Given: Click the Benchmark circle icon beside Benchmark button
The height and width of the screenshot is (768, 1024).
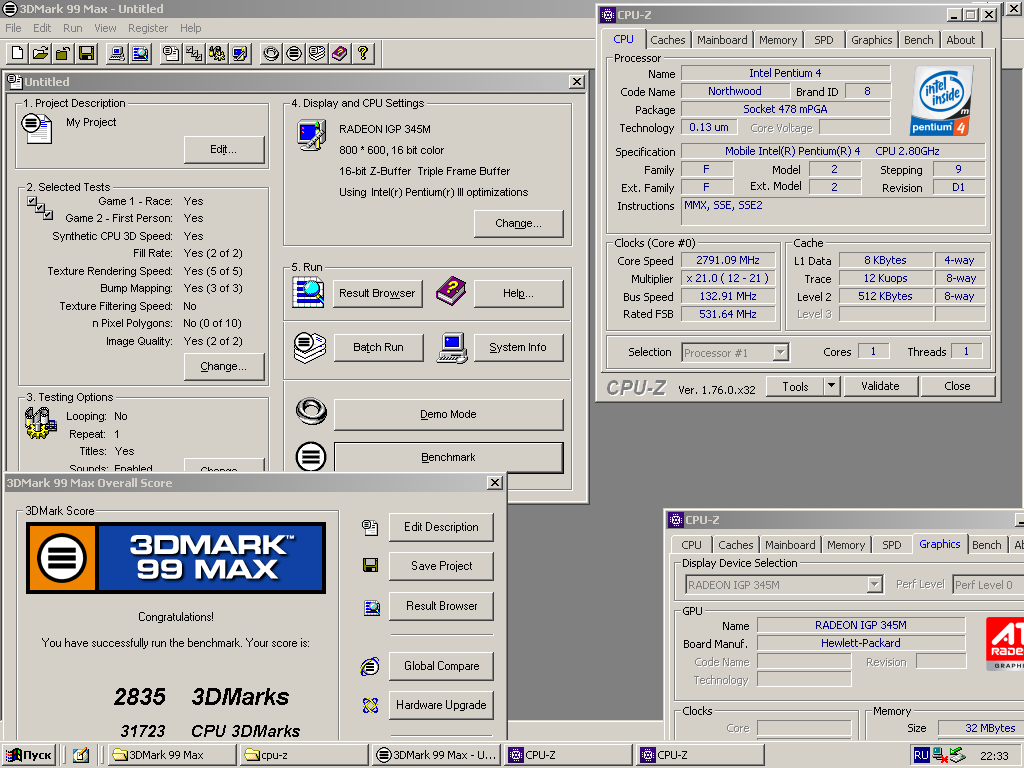Looking at the screenshot, I should click(x=311, y=456).
